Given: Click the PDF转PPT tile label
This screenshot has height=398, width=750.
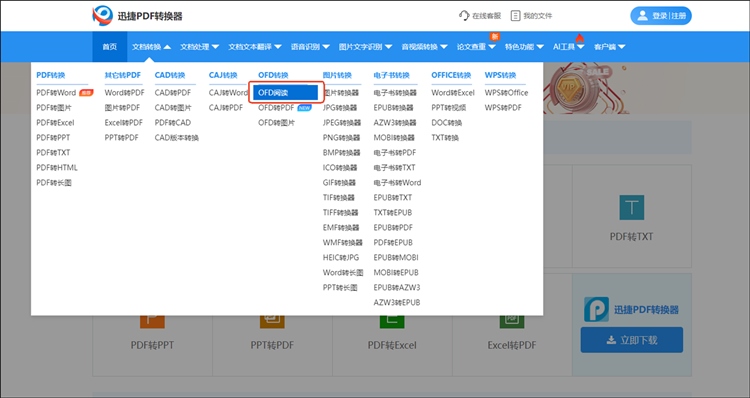Looking at the screenshot, I should [152, 345].
